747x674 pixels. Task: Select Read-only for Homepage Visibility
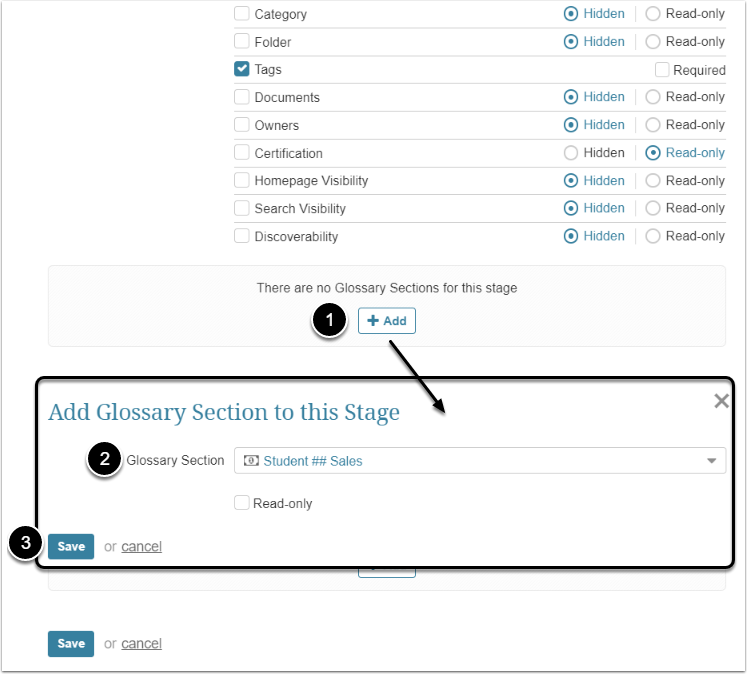(653, 181)
